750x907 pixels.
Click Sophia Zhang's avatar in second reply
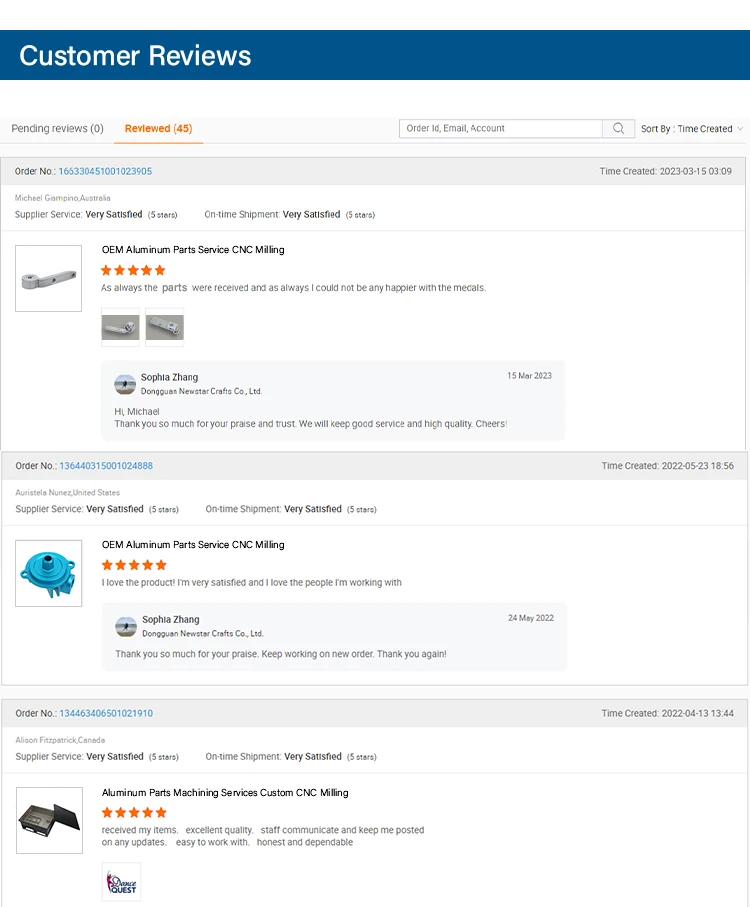[126, 627]
